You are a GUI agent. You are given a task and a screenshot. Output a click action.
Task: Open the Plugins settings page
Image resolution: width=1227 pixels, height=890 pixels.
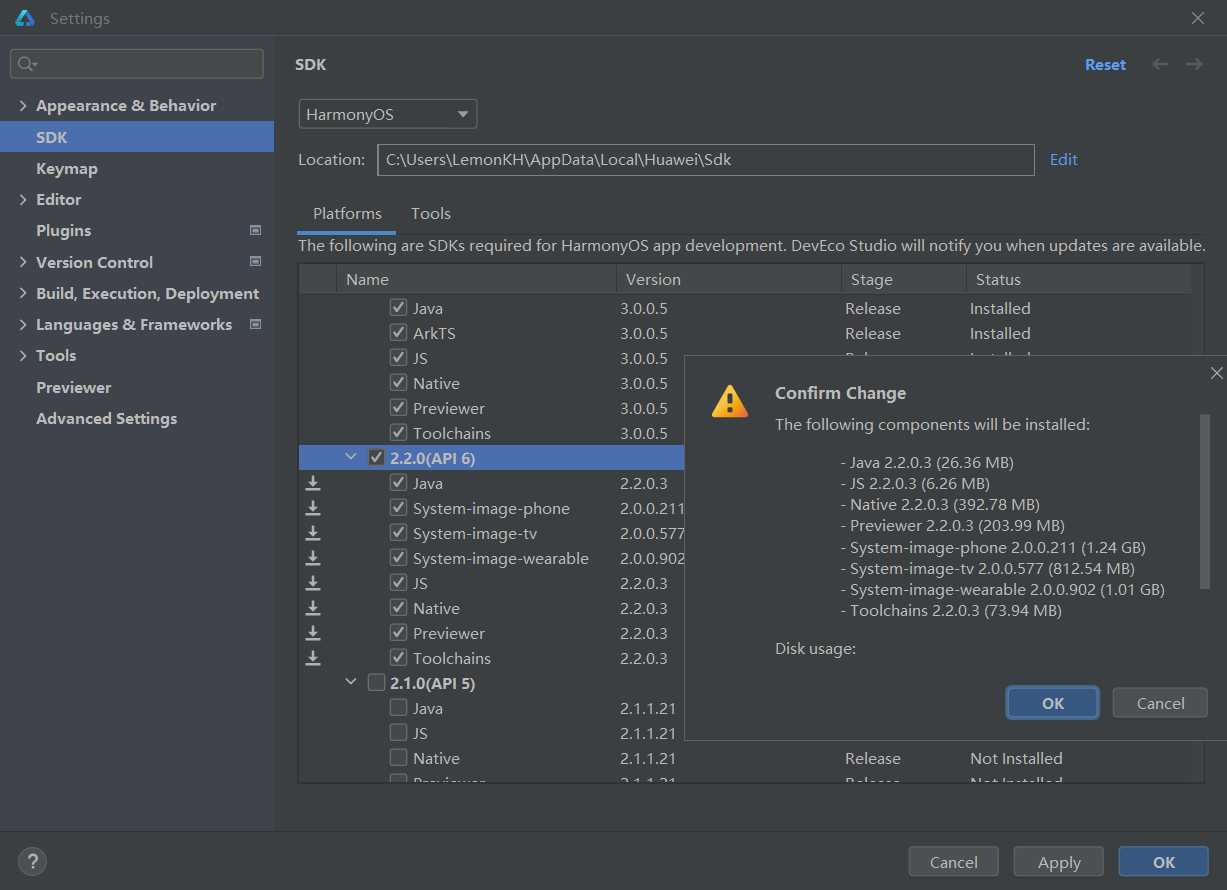click(64, 231)
